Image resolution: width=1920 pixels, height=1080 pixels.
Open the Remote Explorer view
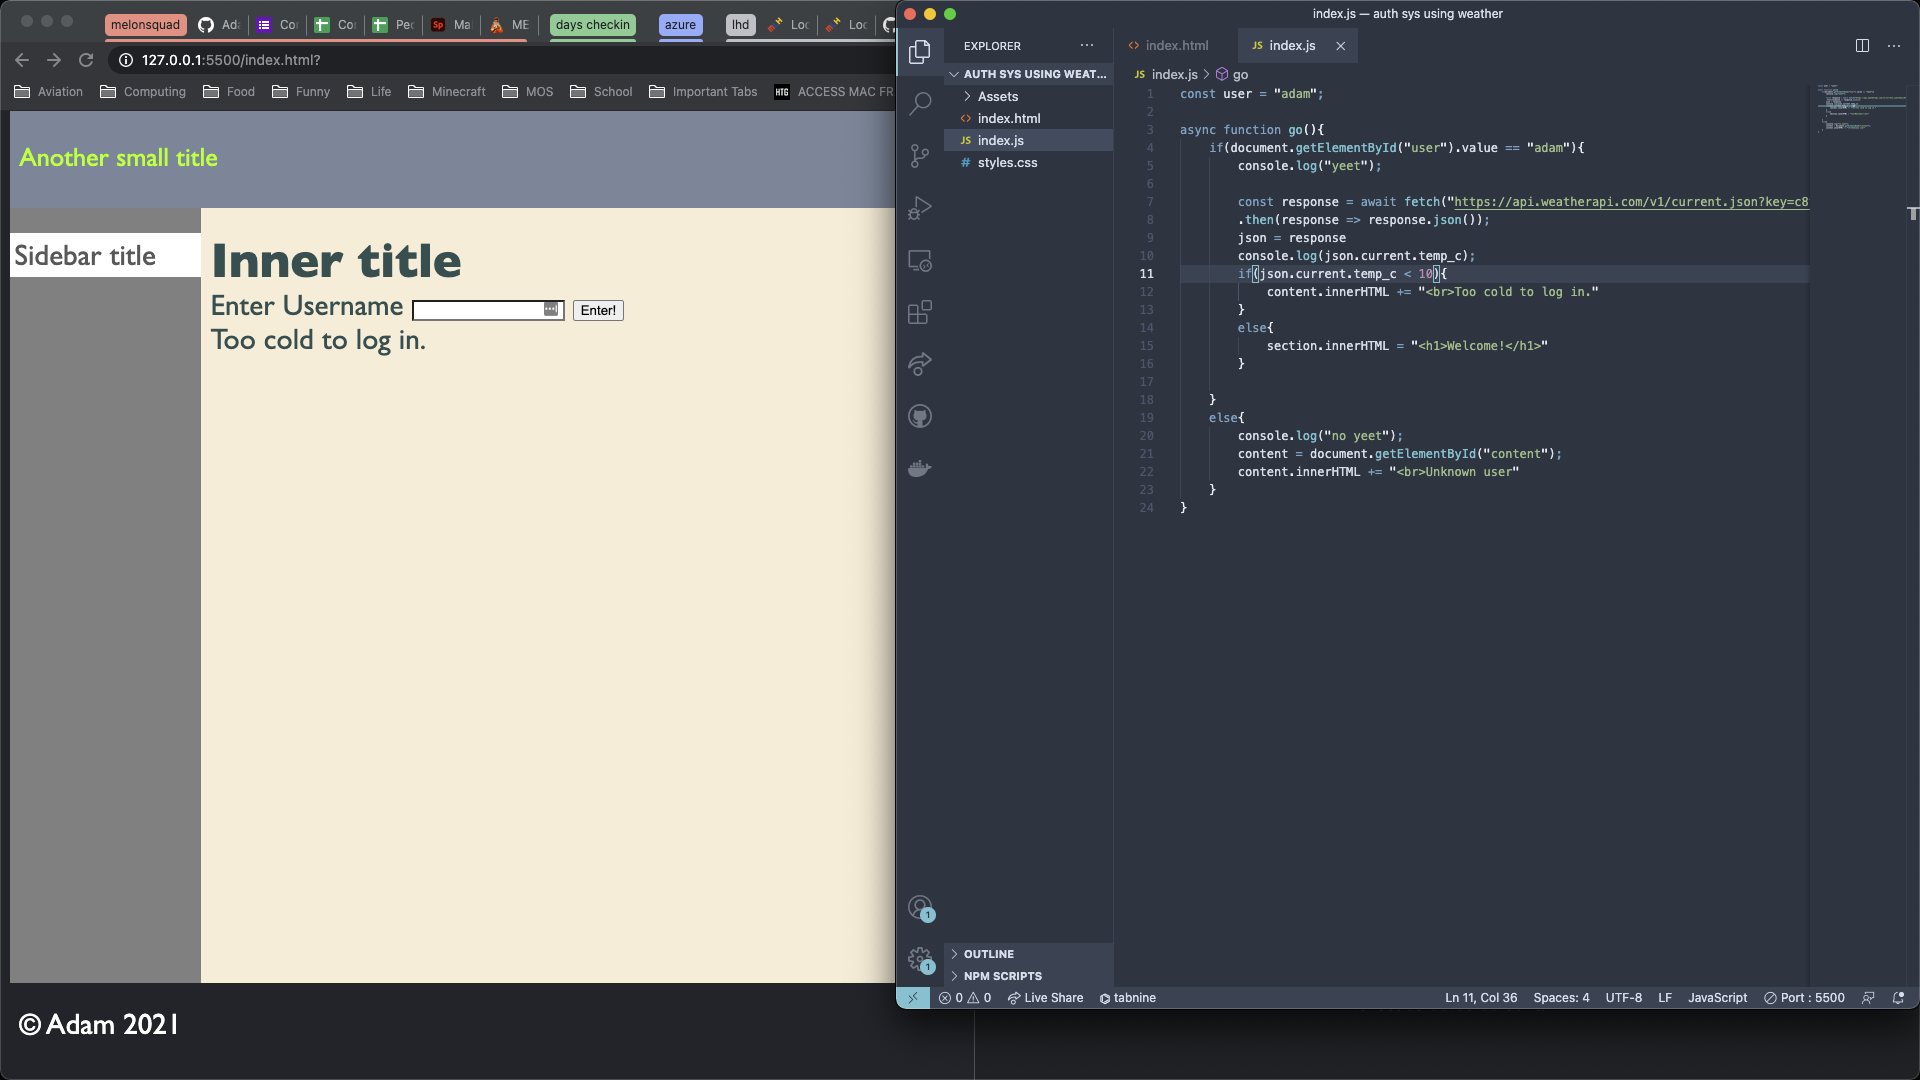click(x=919, y=260)
